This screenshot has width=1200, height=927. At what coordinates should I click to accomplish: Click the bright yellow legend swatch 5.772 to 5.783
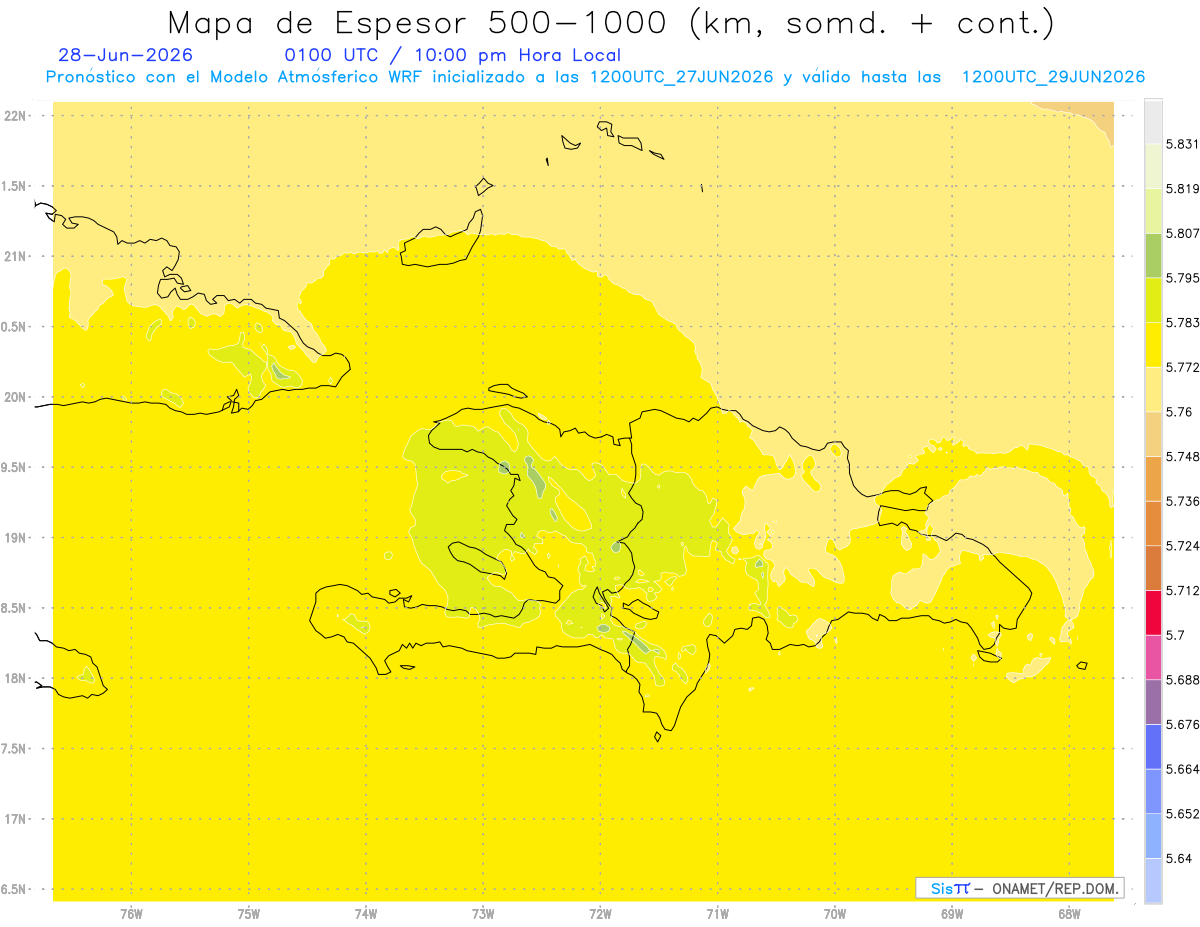click(1153, 344)
